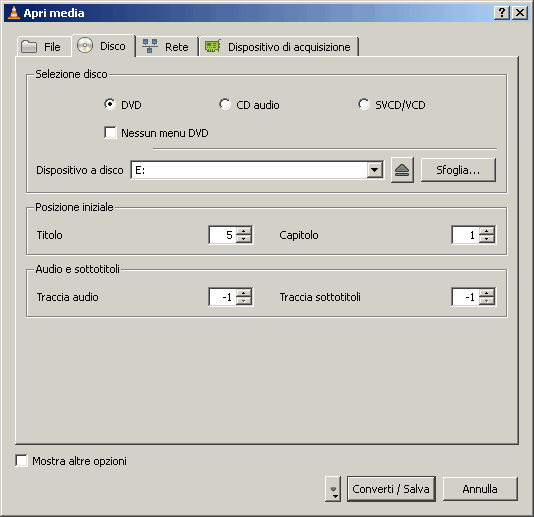This screenshot has width=534, height=517.
Task: Expand the arrow menu beside Converti / Salva
Action: coord(333,489)
